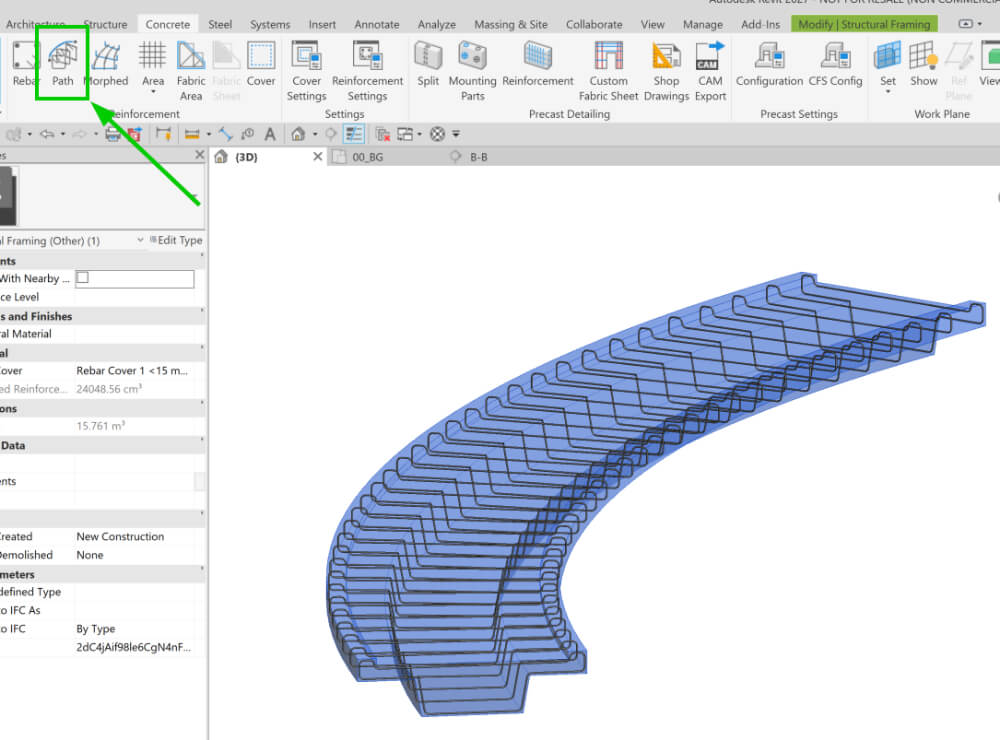
Task: Open the Add-Ins ribbon tab
Action: (x=760, y=24)
